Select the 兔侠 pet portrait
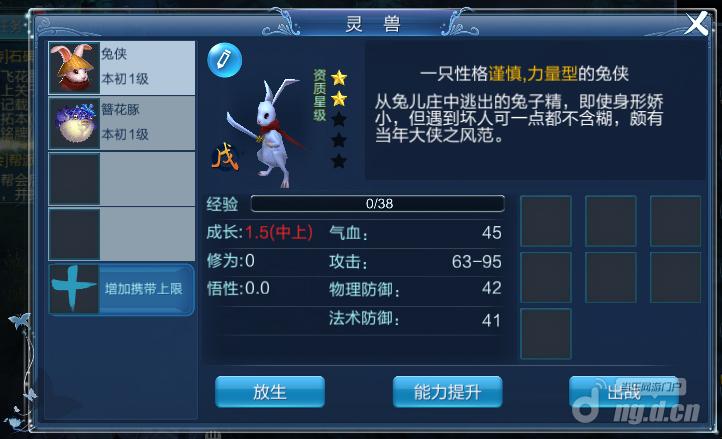The image size is (722, 439). 74,68
